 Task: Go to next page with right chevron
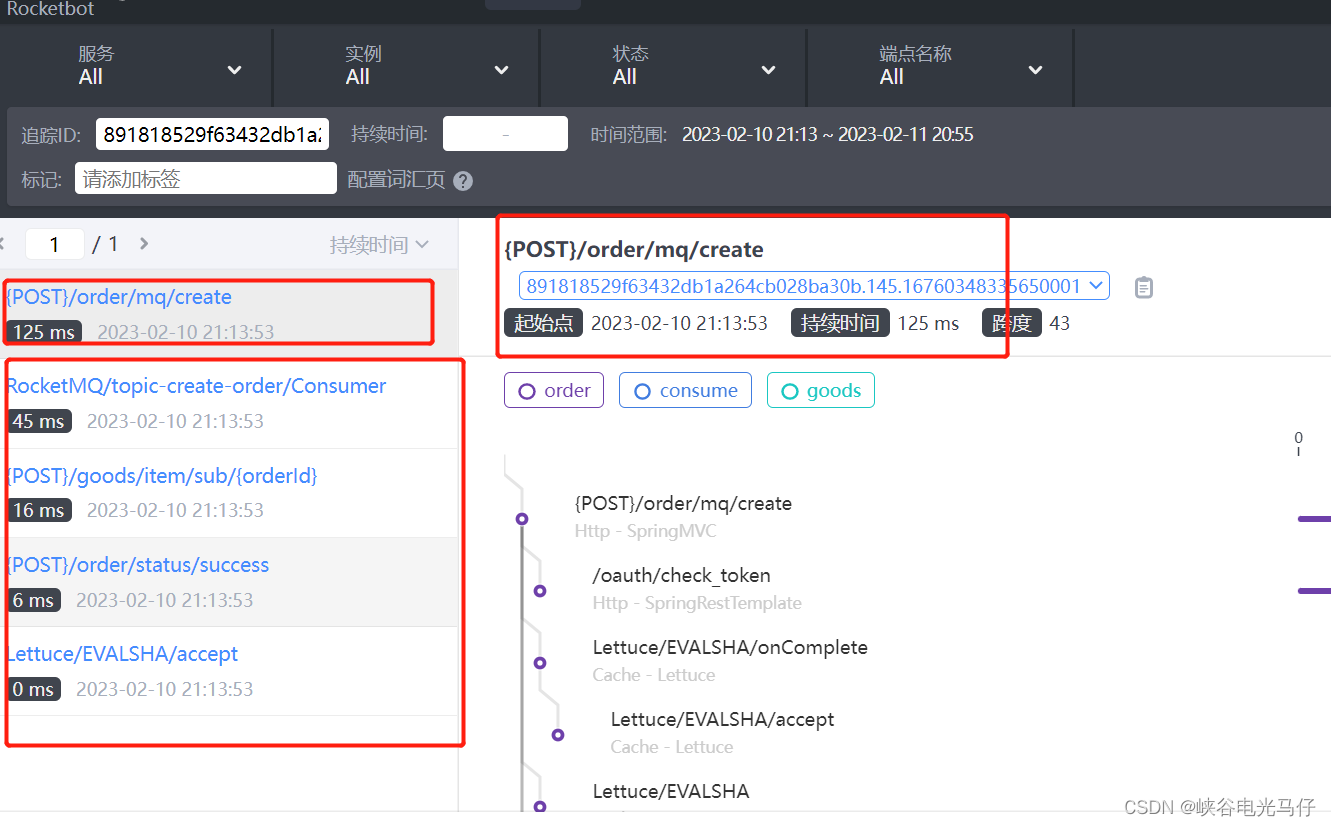coord(144,243)
